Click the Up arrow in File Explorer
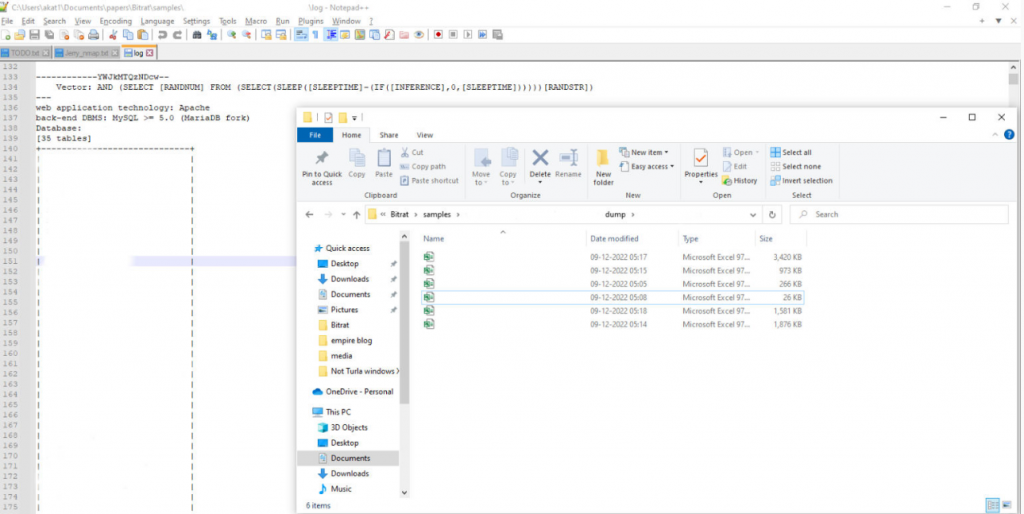Viewport: 1024px width, 514px height. (357, 214)
